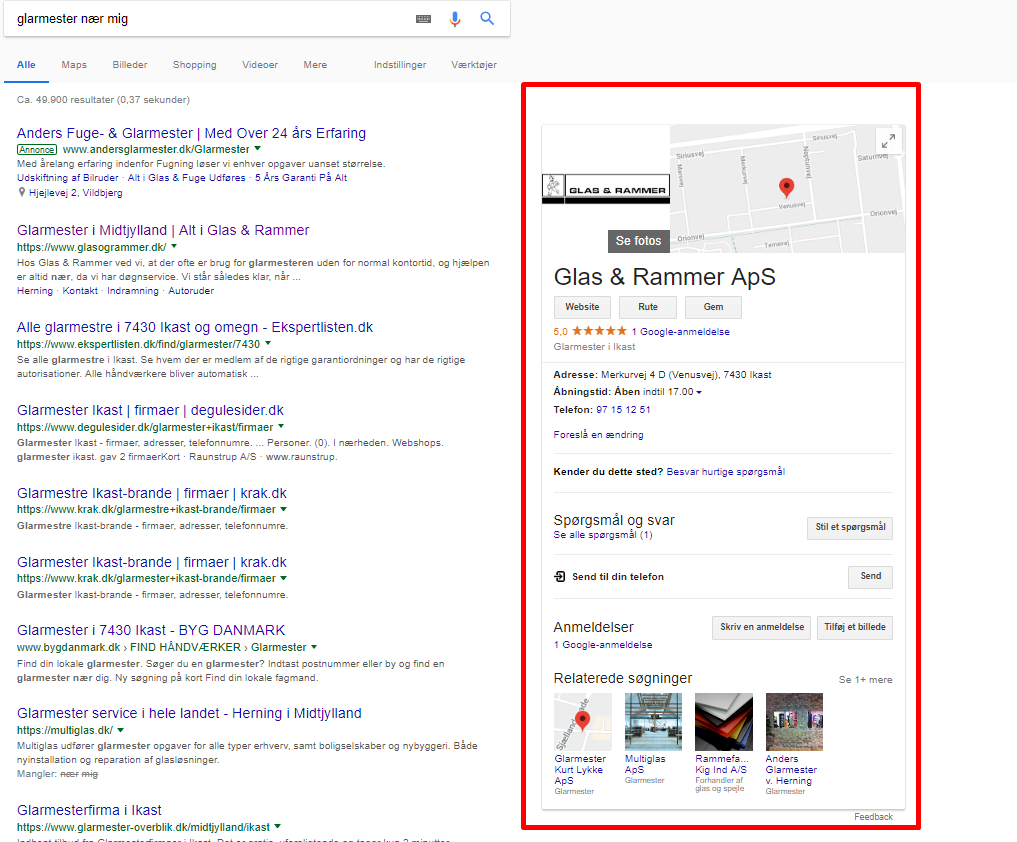The image size is (1017, 842).
Task: Click the virtual keyboard icon in search box
Action: pos(424,19)
